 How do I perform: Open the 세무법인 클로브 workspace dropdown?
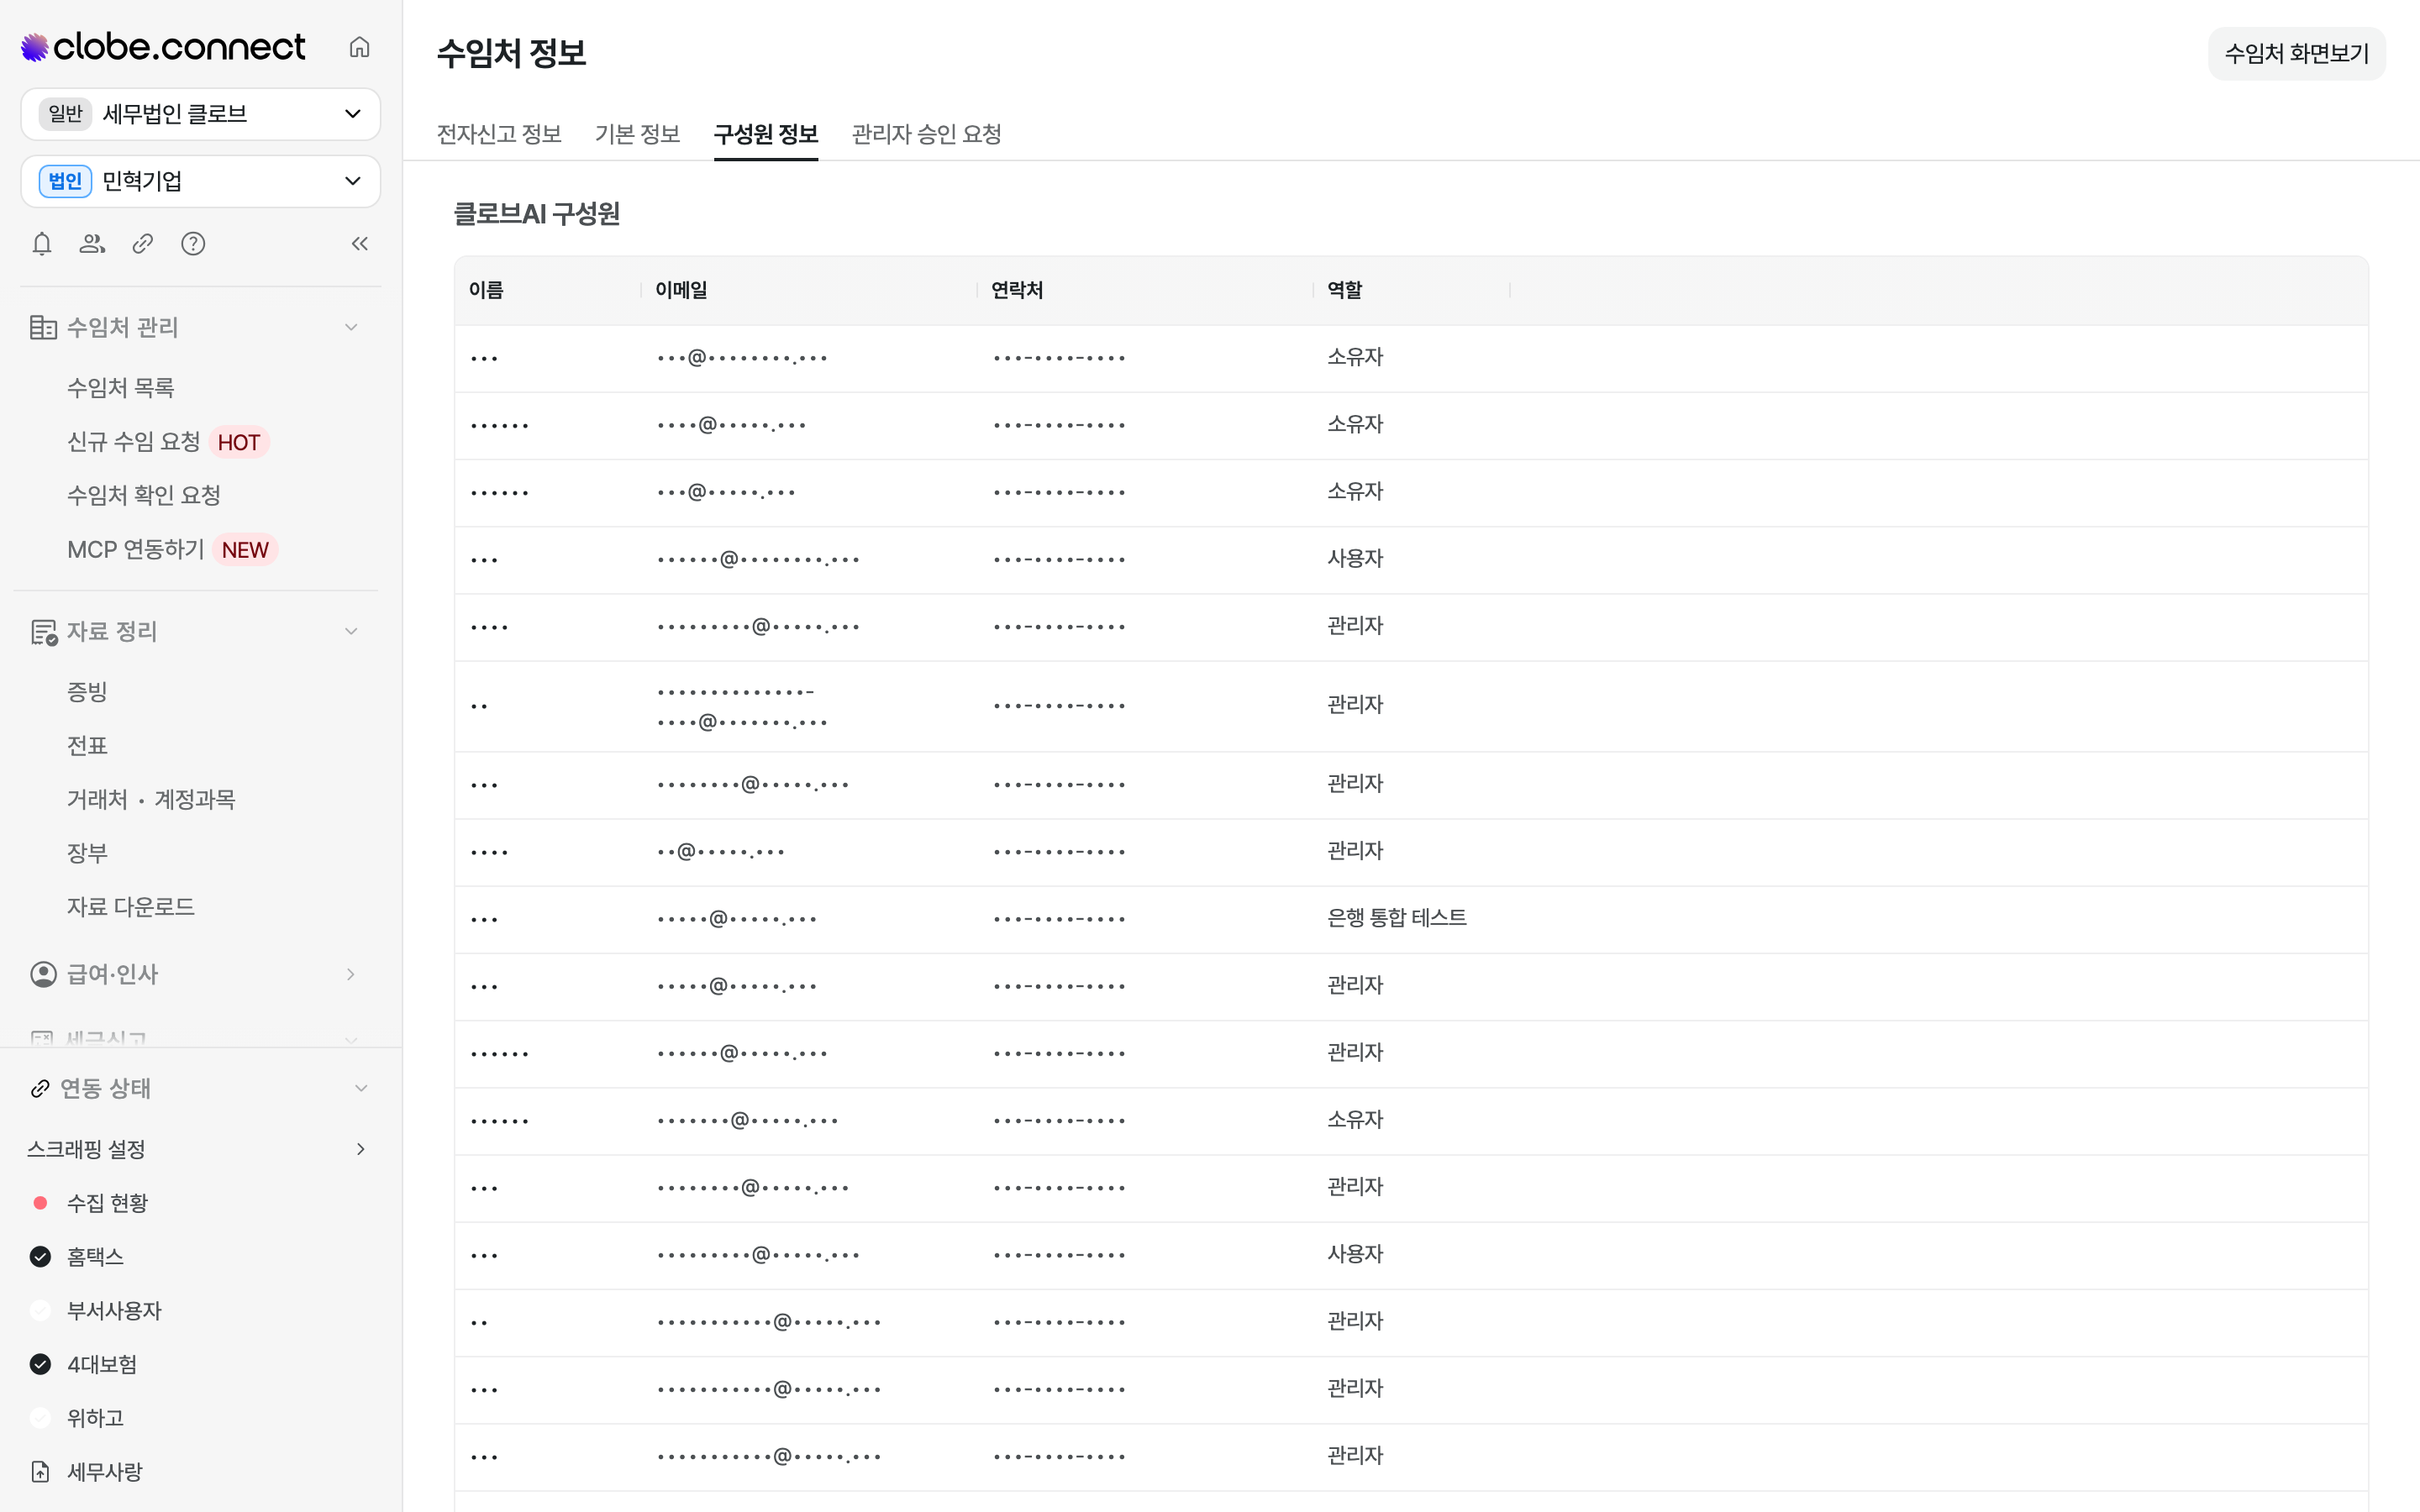[x=200, y=114]
